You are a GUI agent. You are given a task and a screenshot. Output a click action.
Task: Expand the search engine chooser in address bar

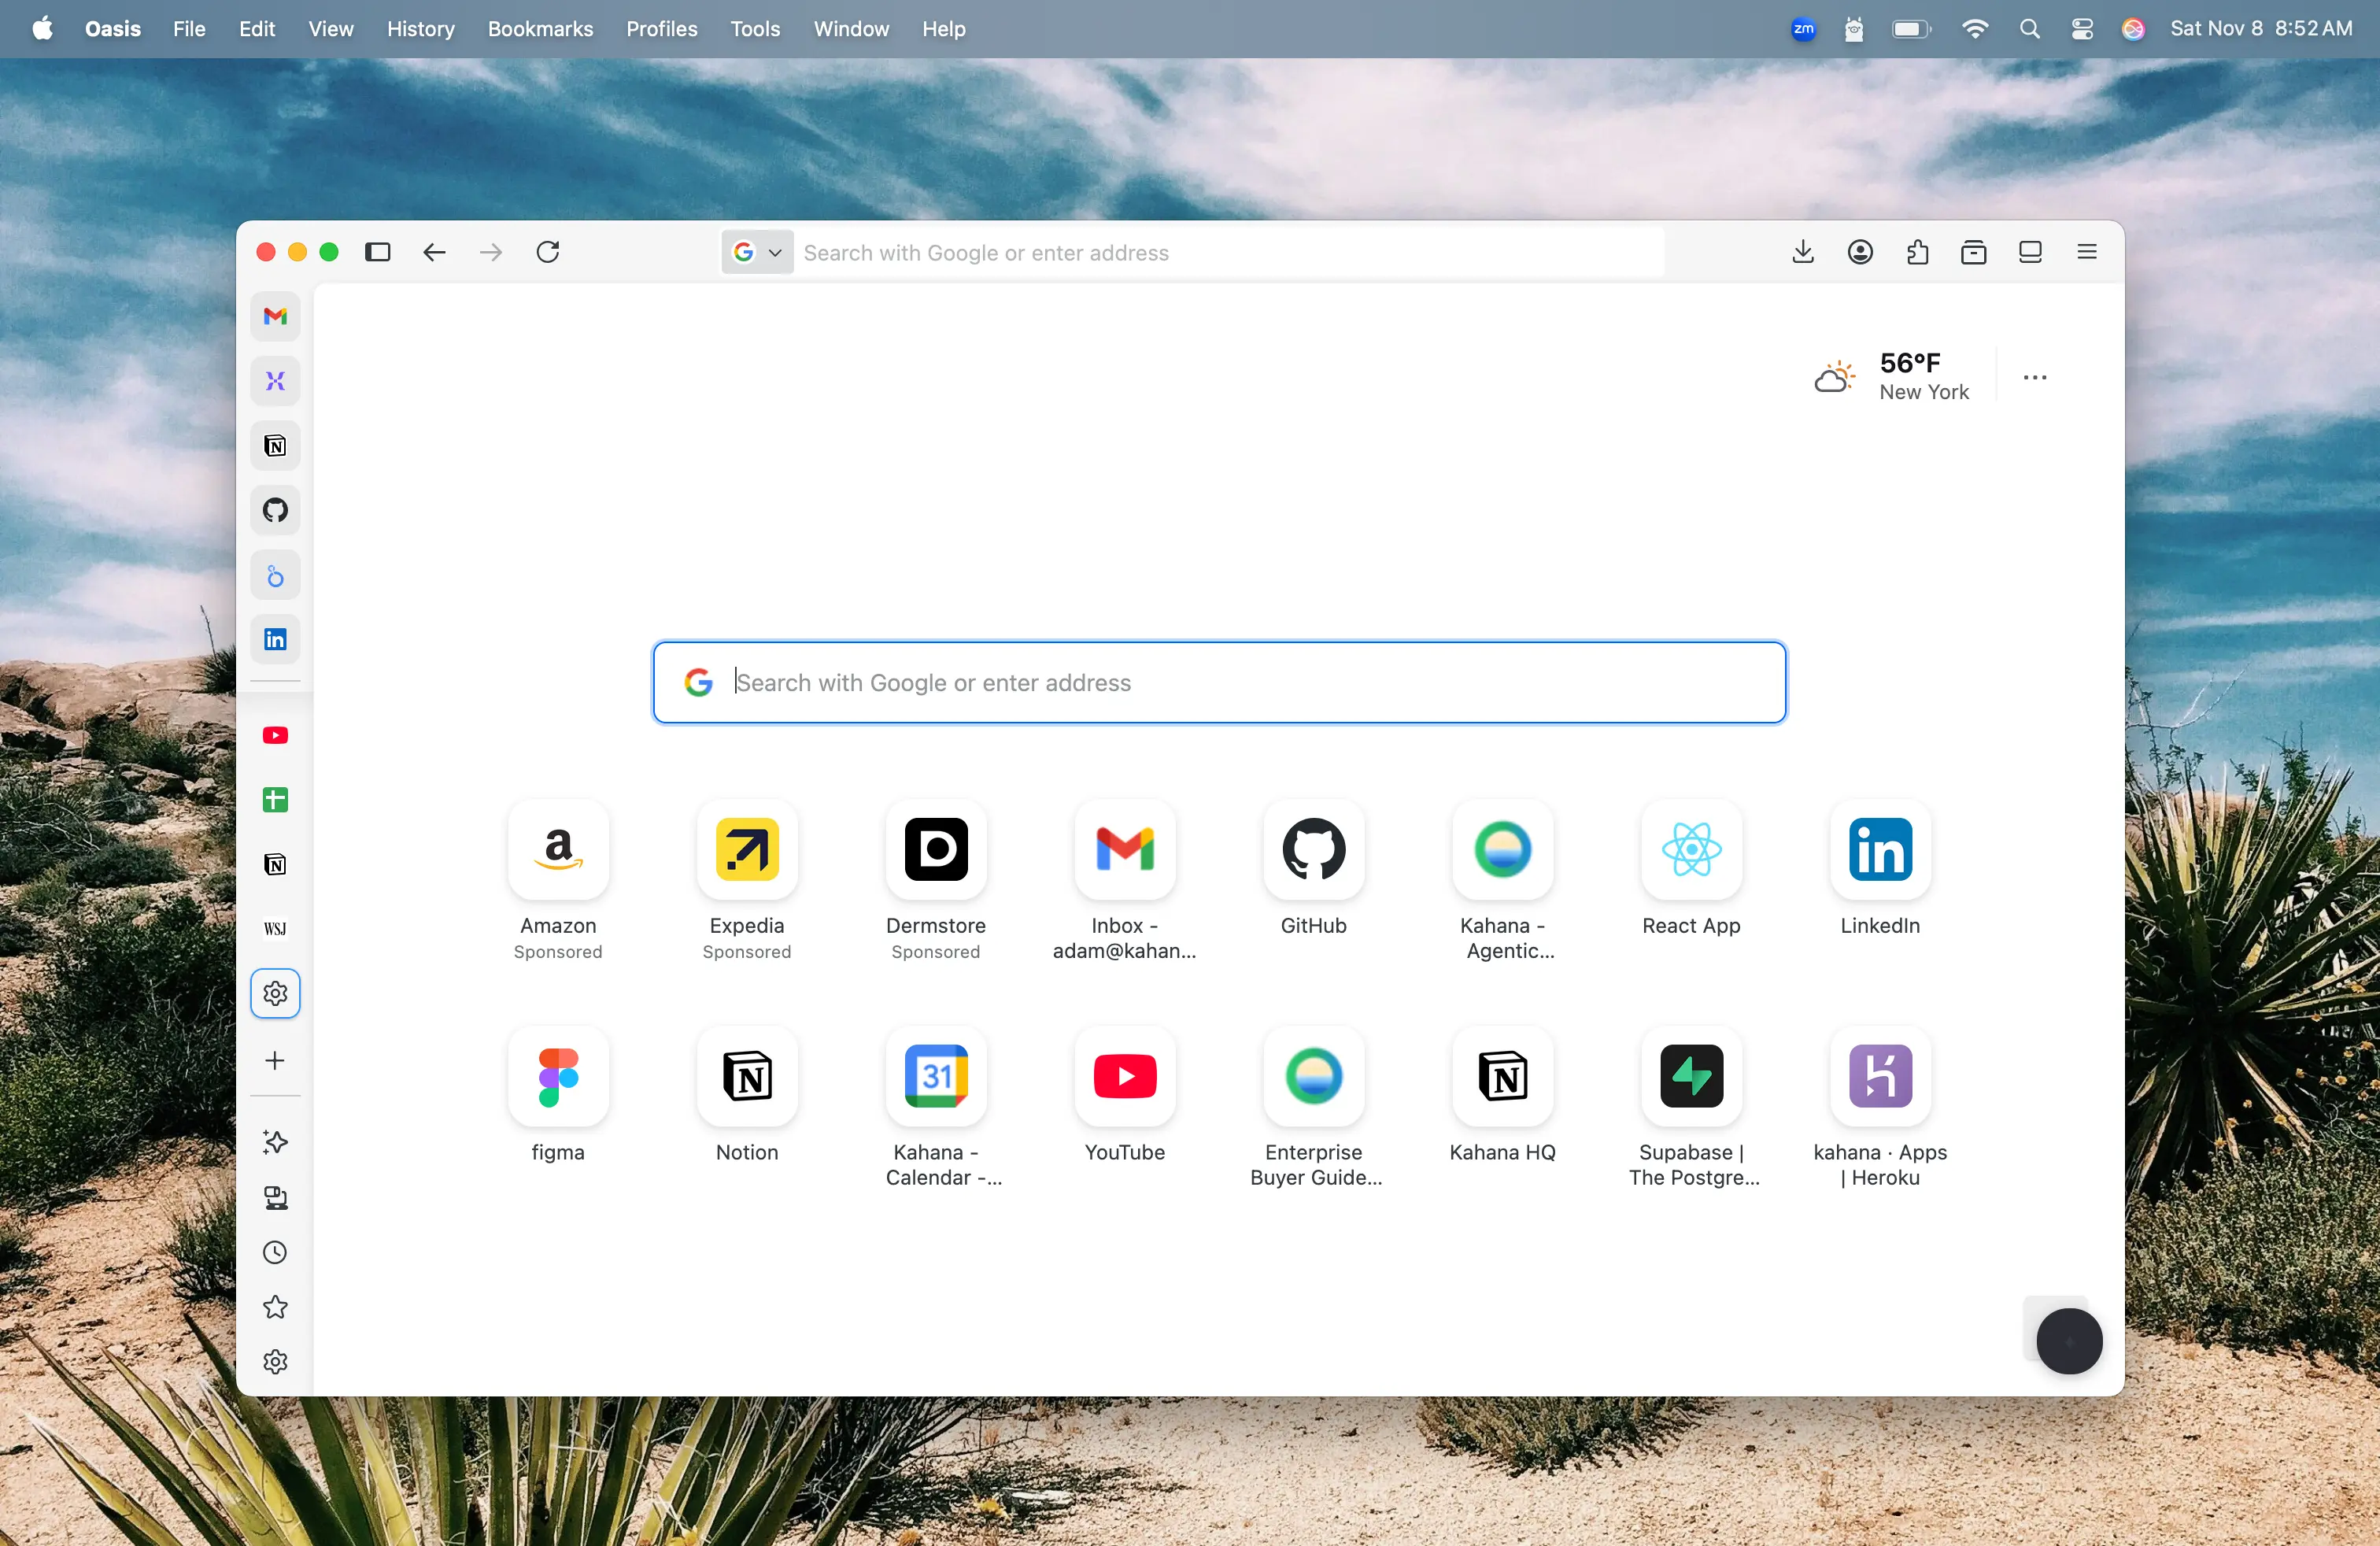(x=774, y=252)
